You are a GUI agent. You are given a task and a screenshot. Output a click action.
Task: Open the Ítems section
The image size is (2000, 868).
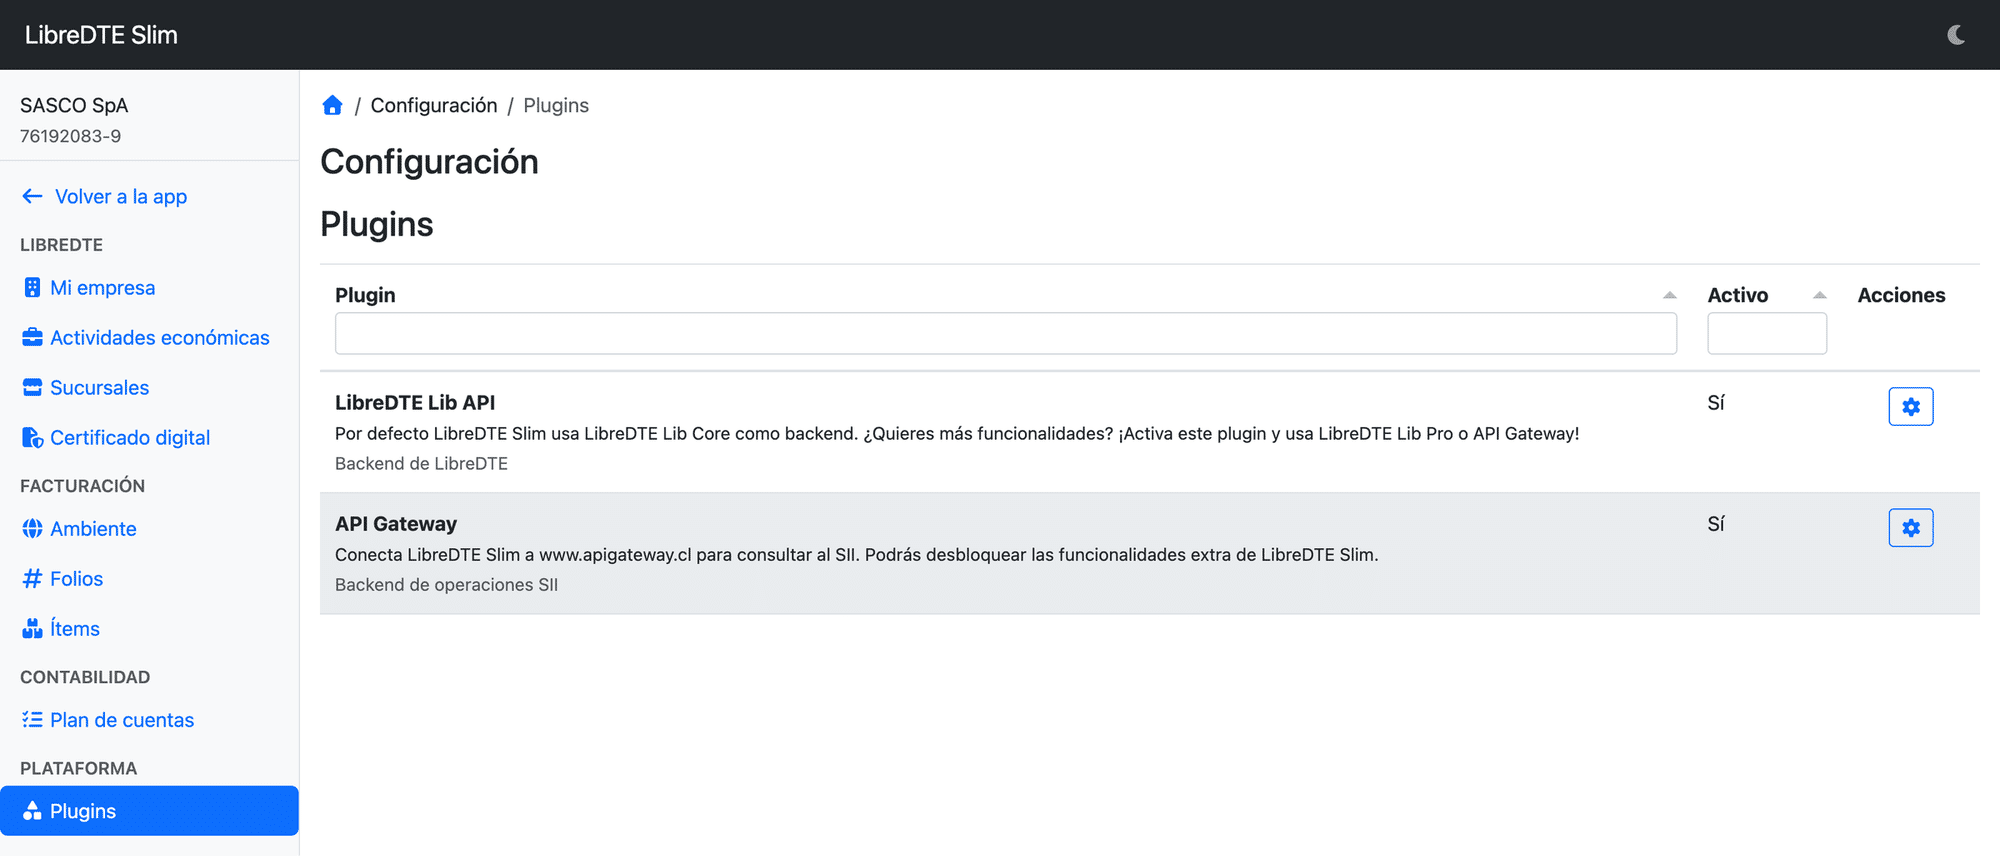75,629
